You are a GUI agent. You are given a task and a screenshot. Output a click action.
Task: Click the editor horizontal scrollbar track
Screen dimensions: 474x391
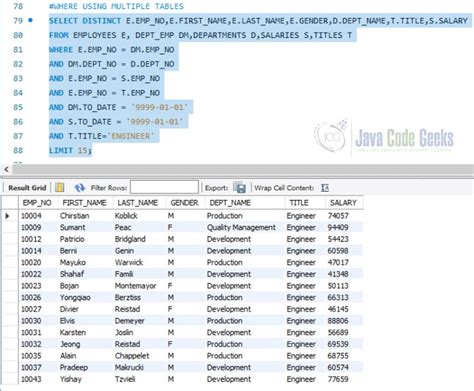point(243,169)
